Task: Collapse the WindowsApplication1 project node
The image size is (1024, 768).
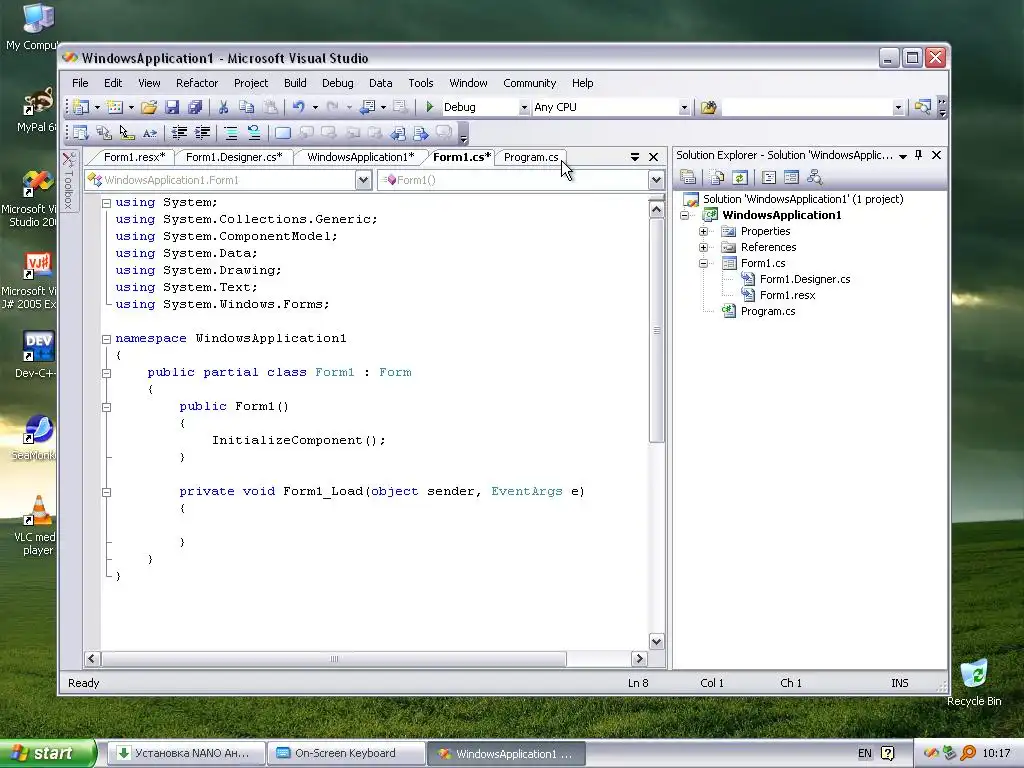Action: [x=684, y=216]
